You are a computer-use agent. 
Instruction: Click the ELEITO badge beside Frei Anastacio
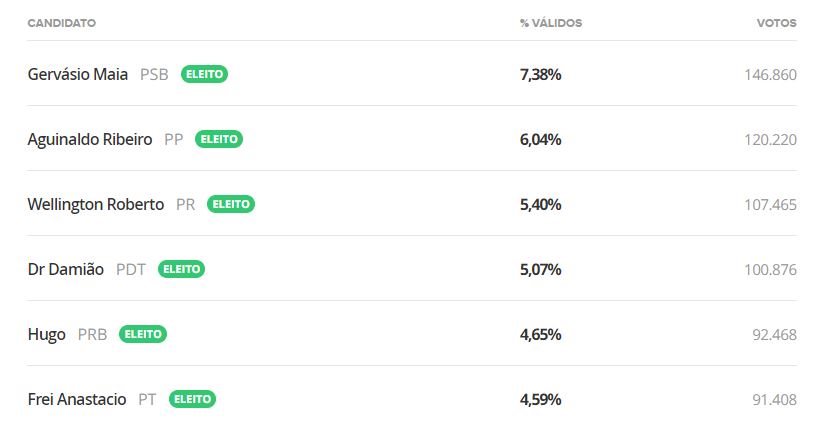tap(192, 399)
